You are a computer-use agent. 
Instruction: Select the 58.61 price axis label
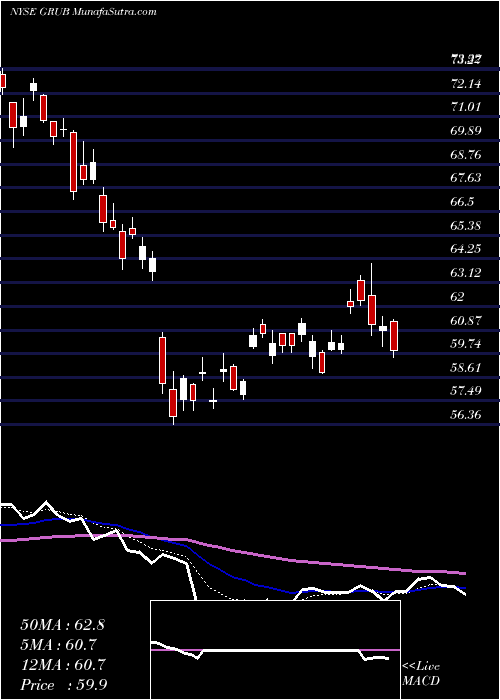[466, 367]
